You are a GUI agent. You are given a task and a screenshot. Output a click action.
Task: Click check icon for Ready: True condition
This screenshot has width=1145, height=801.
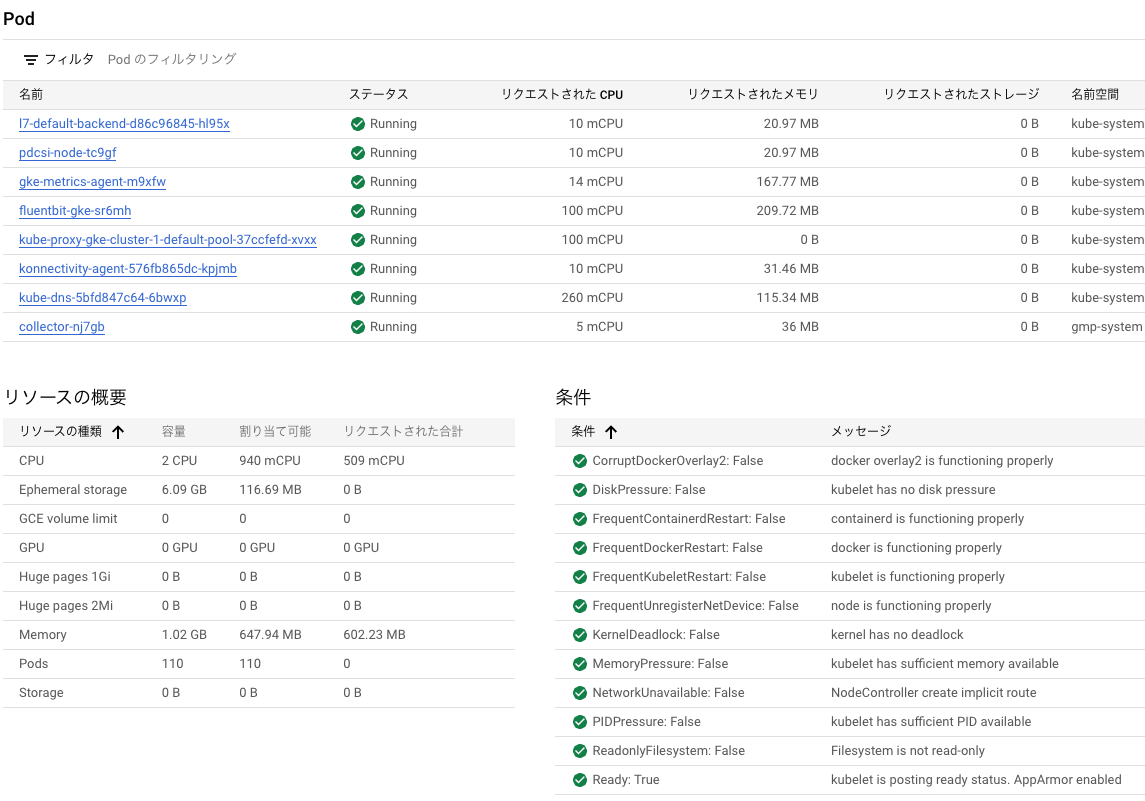click(580, 780)
